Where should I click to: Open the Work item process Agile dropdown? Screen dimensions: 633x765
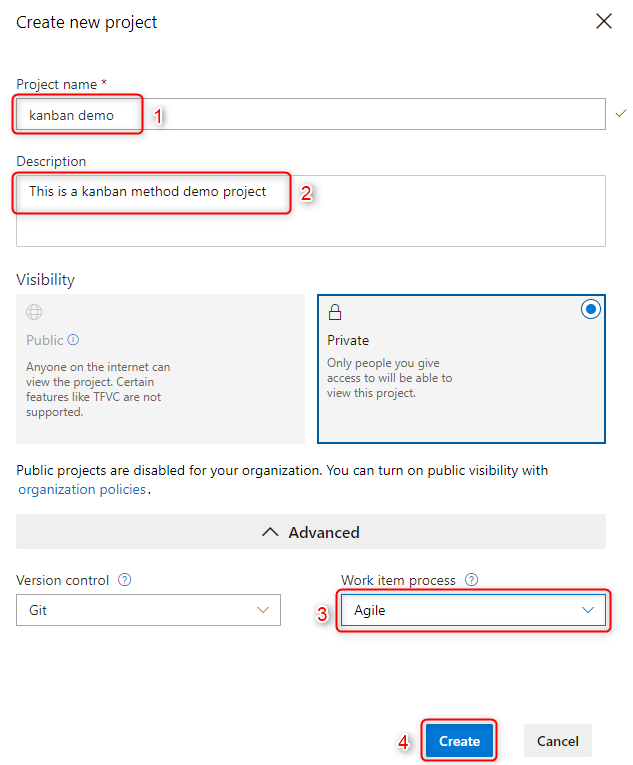coord(473,610)
